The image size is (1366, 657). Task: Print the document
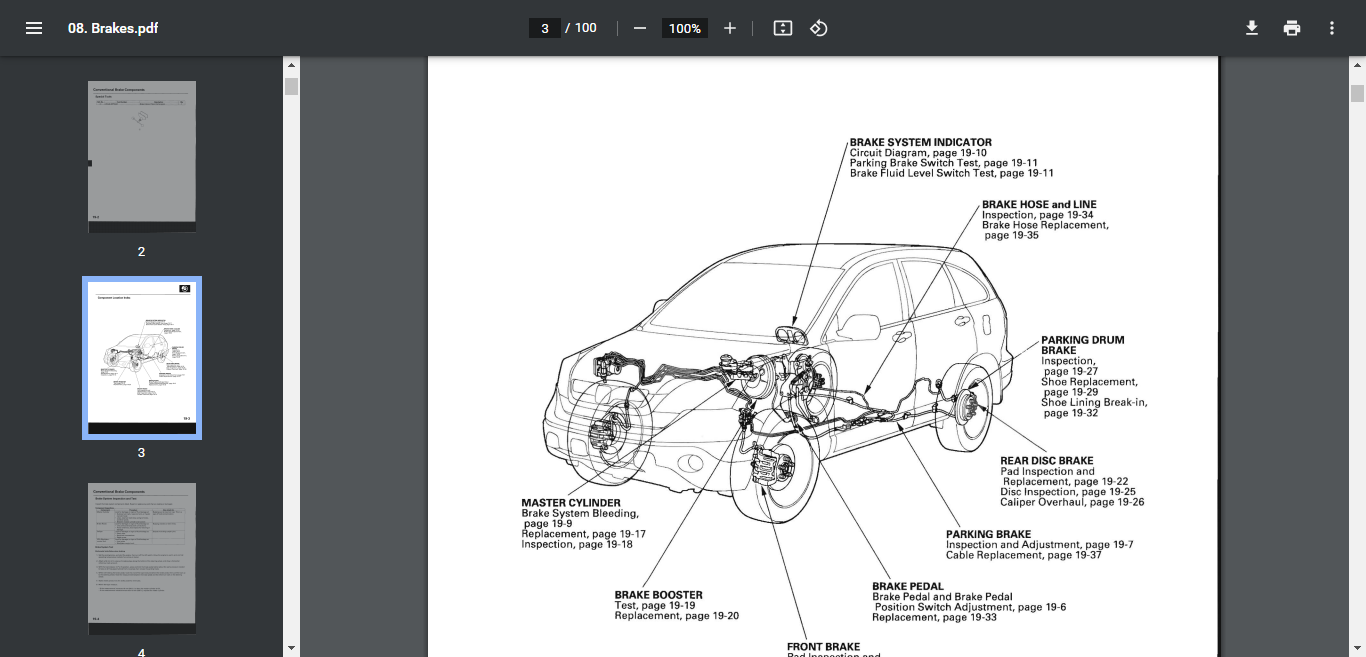(1292, 28)
